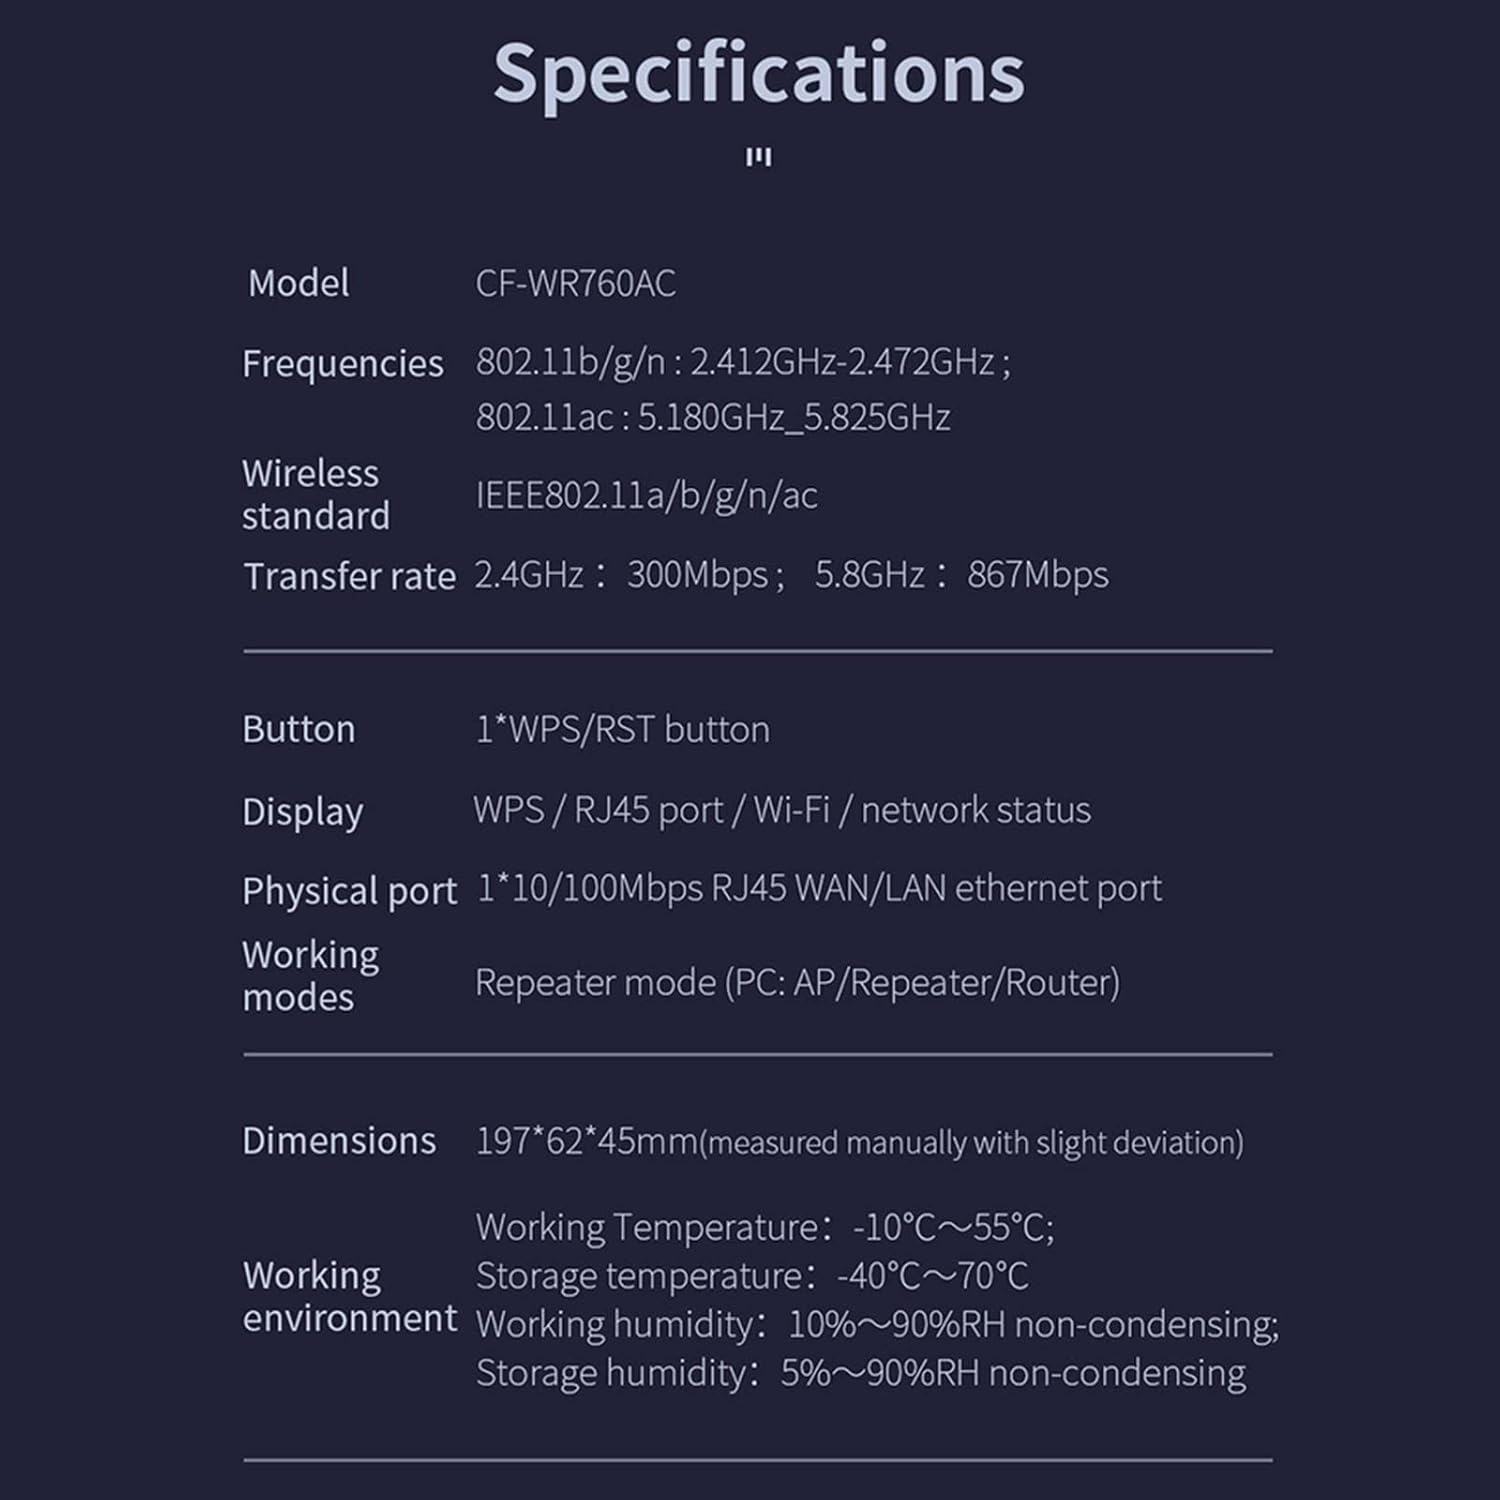Click the Repeater mode description
Viewport: 1500px width, 1500px height.
[796, 983]
